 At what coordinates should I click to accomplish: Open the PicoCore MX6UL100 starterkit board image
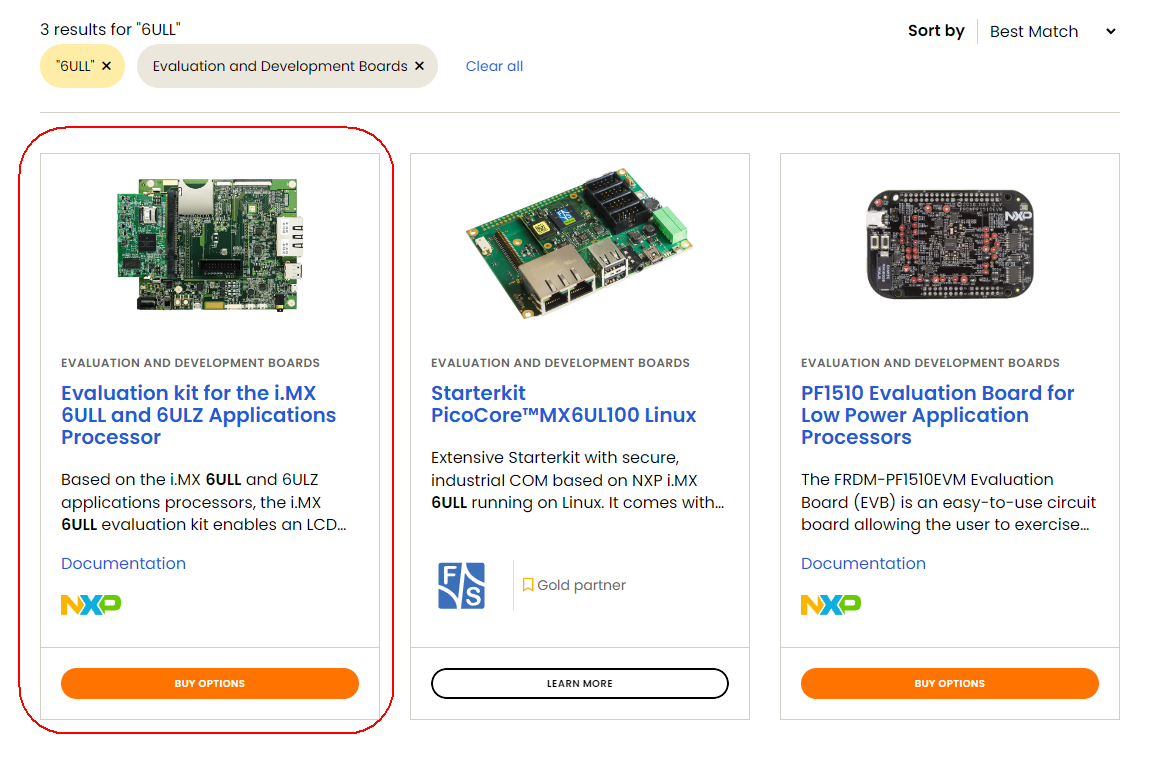(579, 244)
